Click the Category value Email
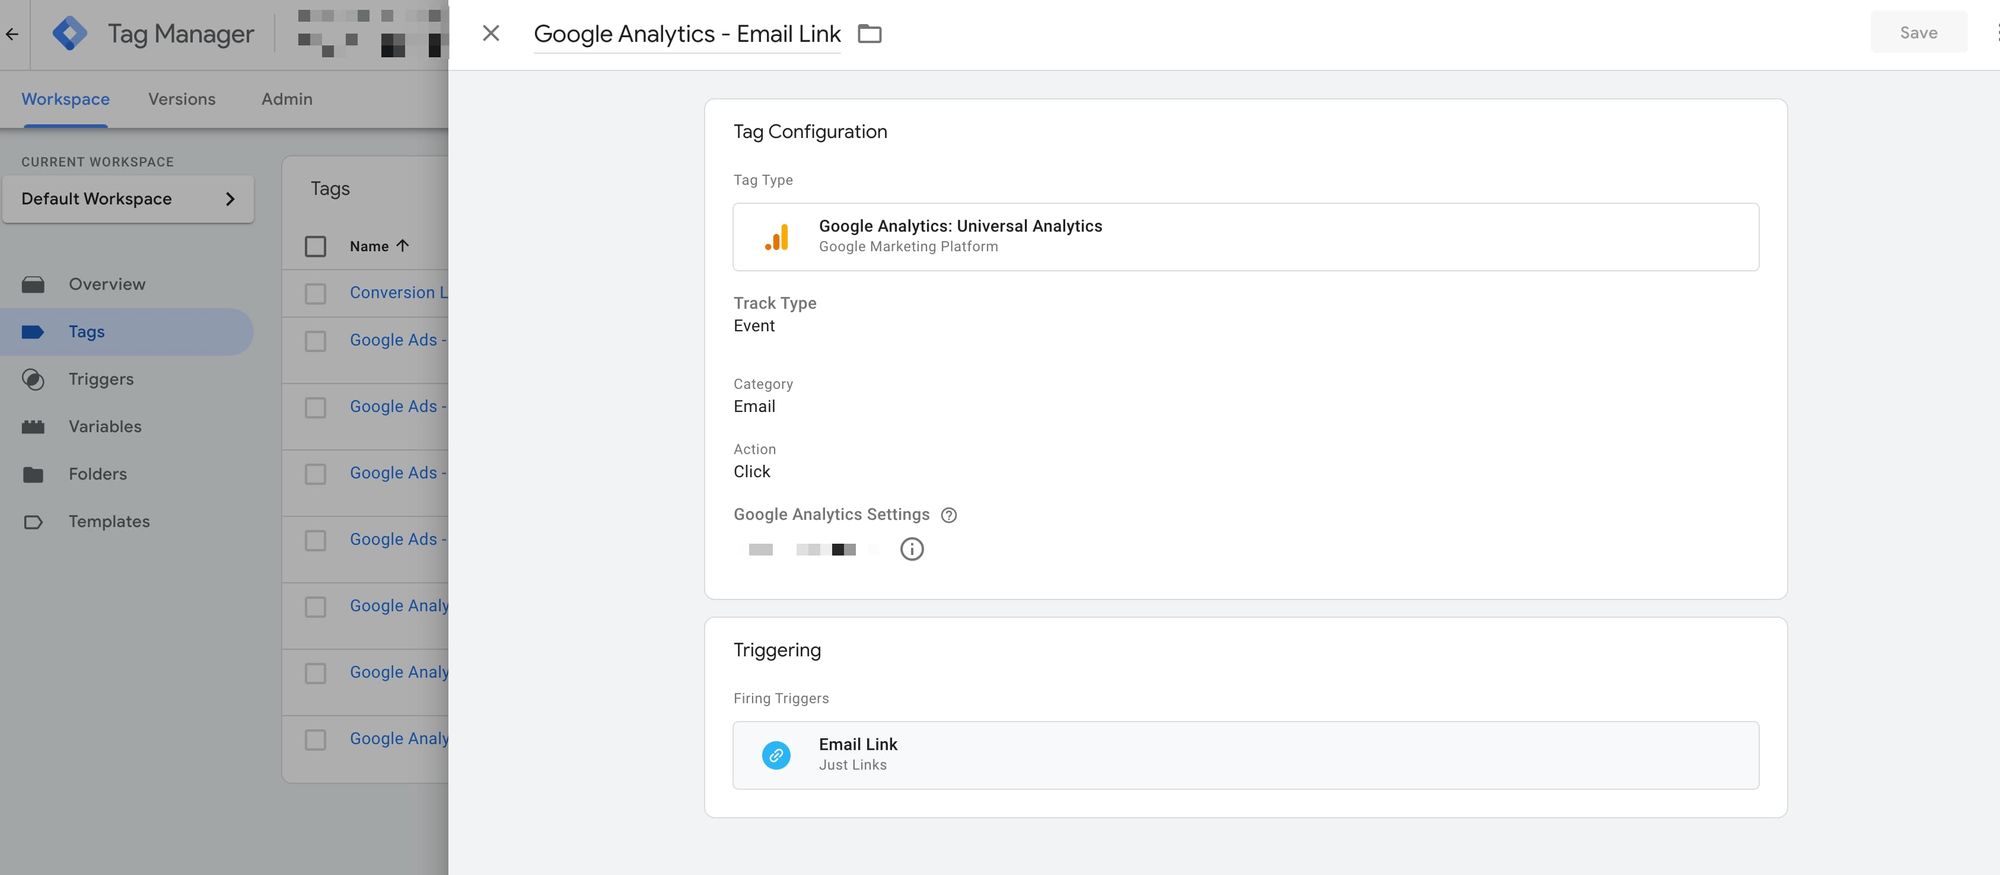 coord(754,407)
